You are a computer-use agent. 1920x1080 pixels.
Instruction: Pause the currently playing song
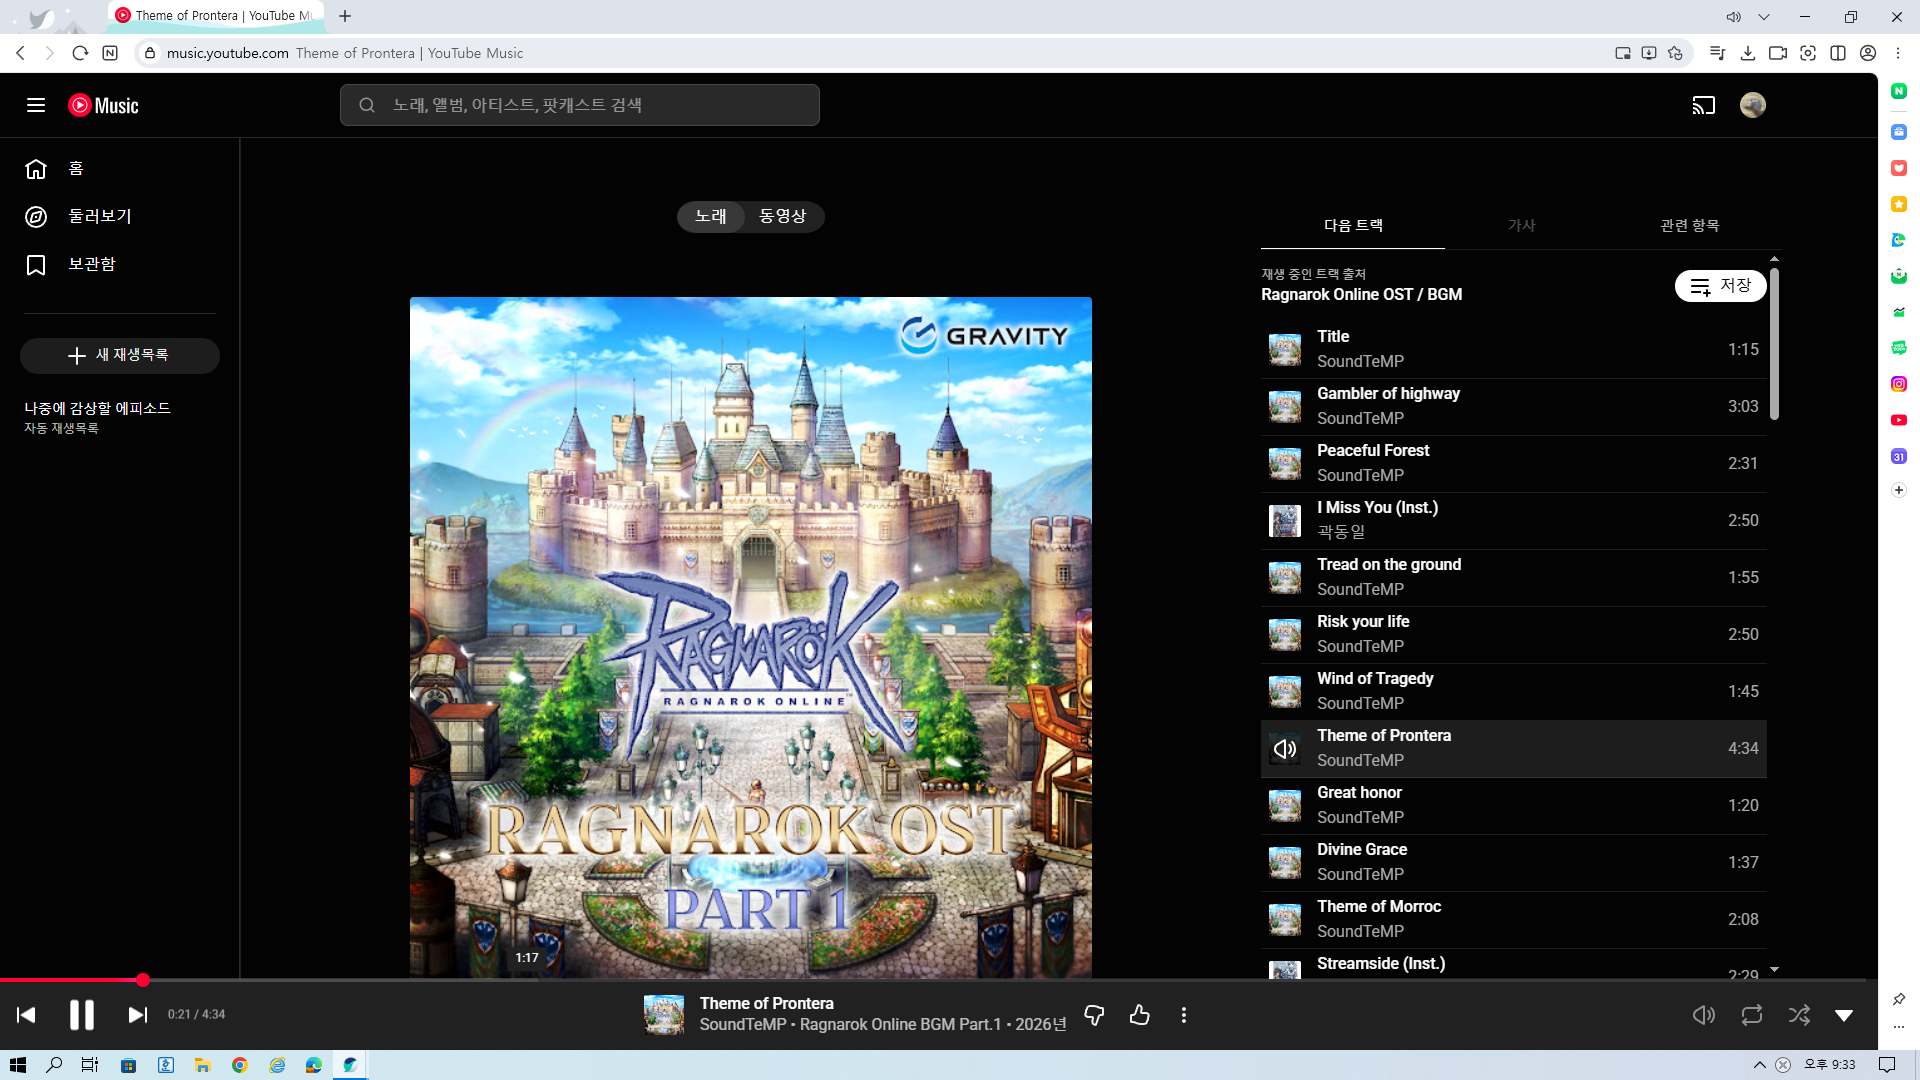click(x=82, y=1015)
